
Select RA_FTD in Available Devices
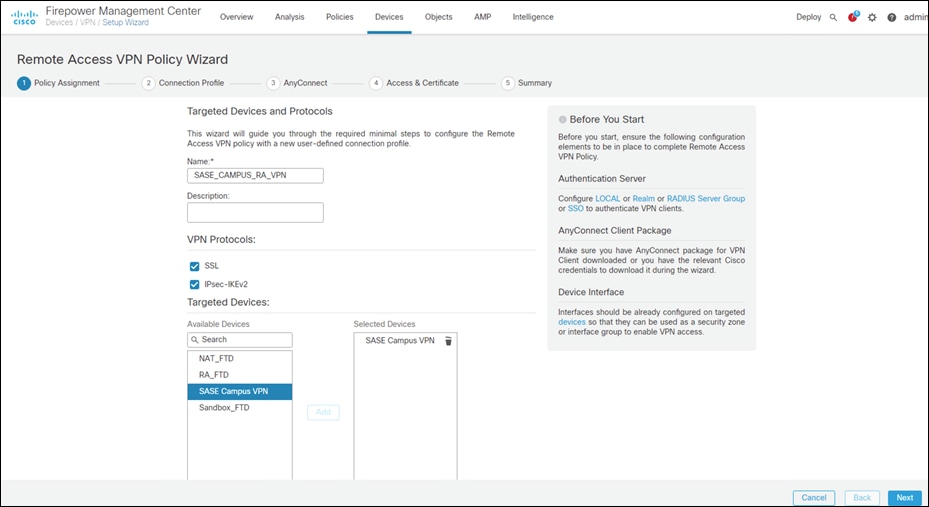[x=240, y=375]
